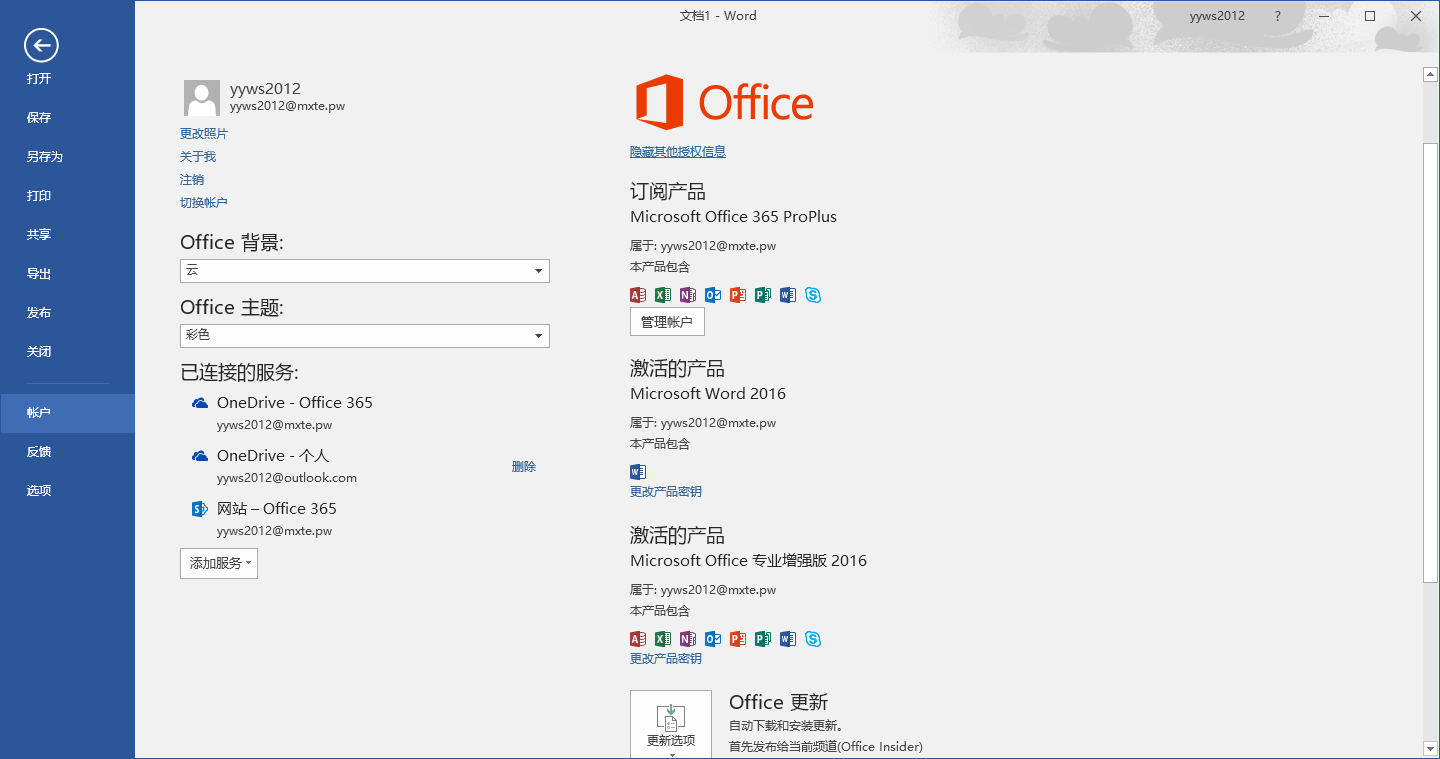
Task: Click the Word icon under Office 365 ProPlus
Action: point(788,295)
